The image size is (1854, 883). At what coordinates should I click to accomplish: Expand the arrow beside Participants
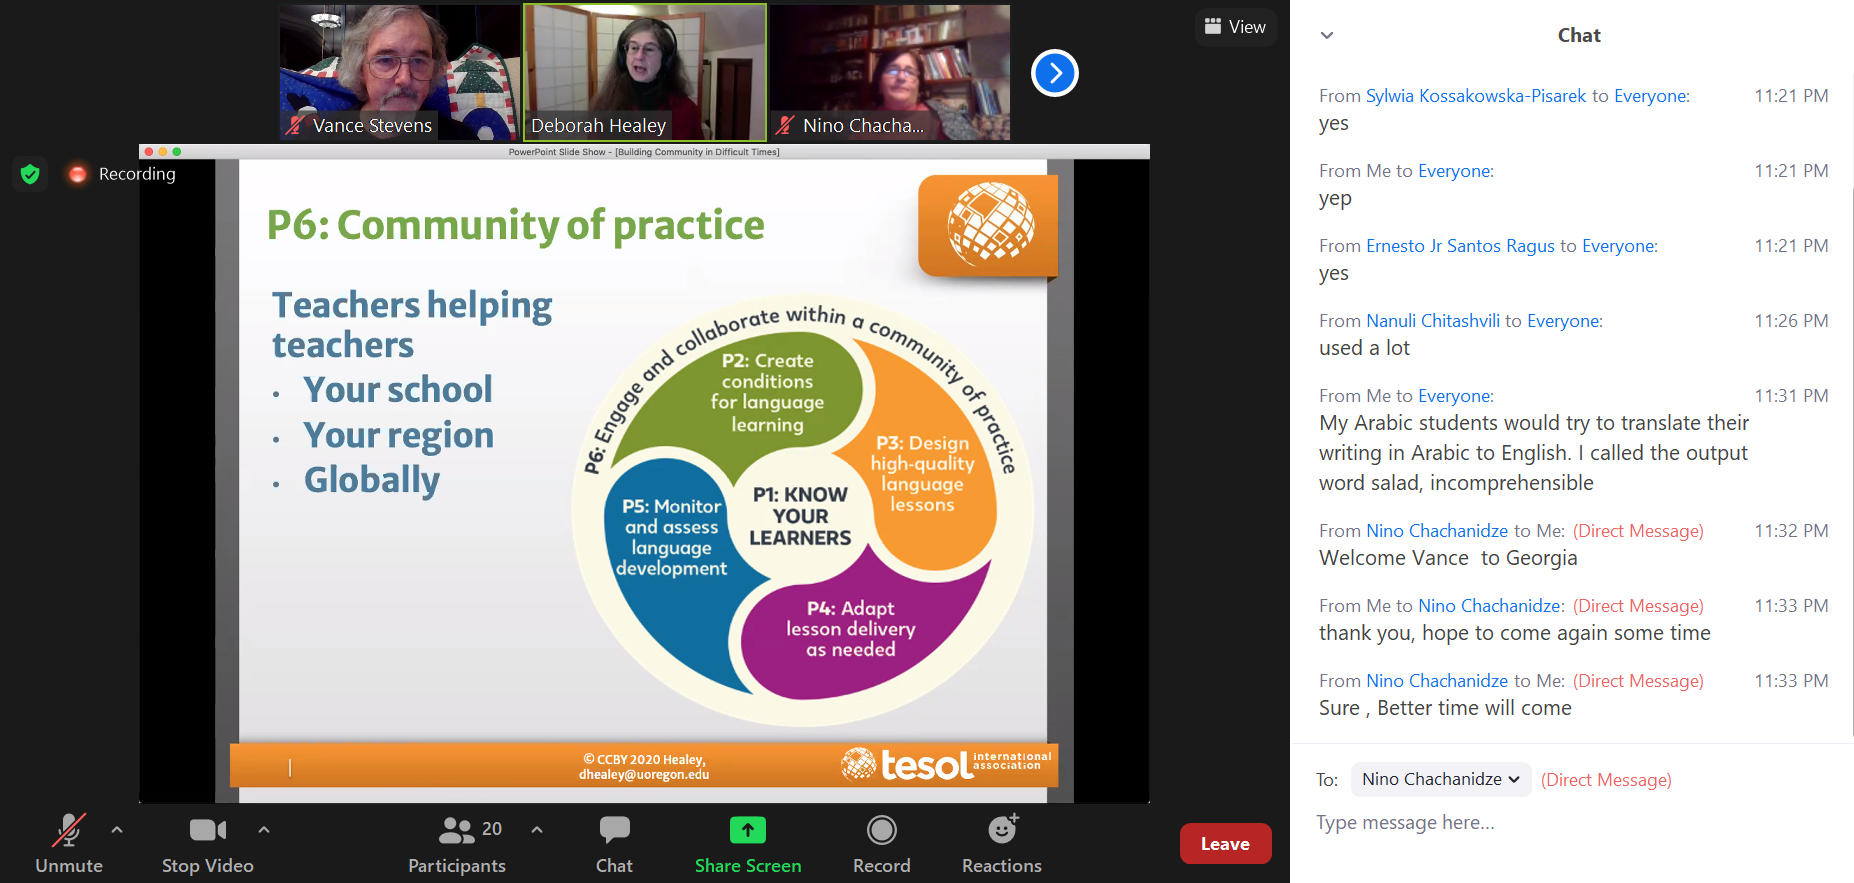click(537, 829)
